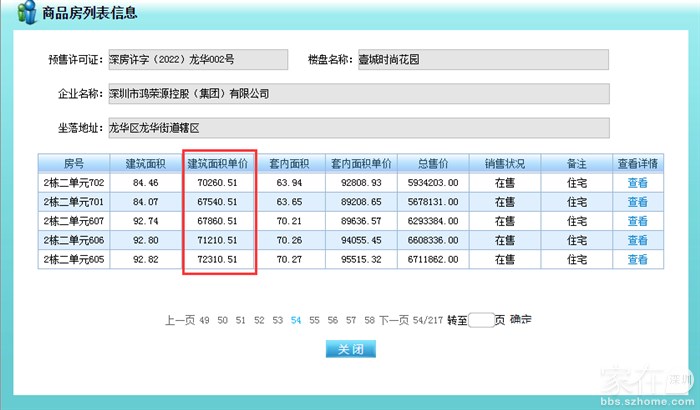Go to previous page via 上一页
700x410 pixels.
coord(179,321)
